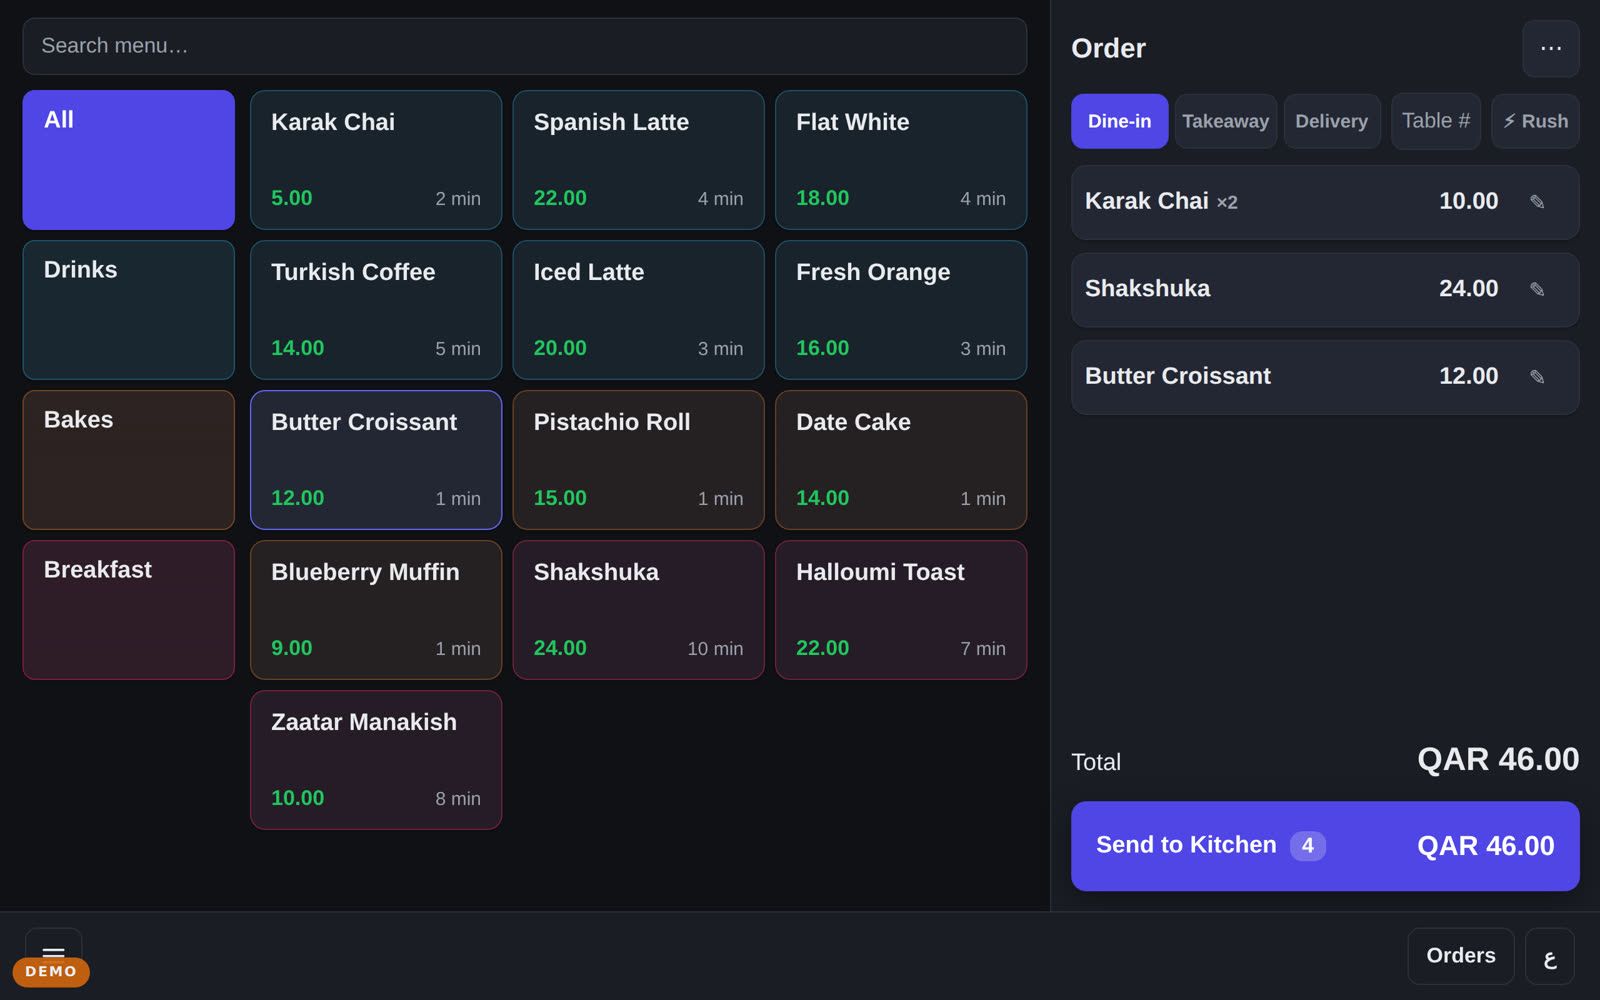Image resolution: width=1600 pixels, height=1000 pixels.
Task: Add Butter Croissant menu card
Action: (376, 460)
